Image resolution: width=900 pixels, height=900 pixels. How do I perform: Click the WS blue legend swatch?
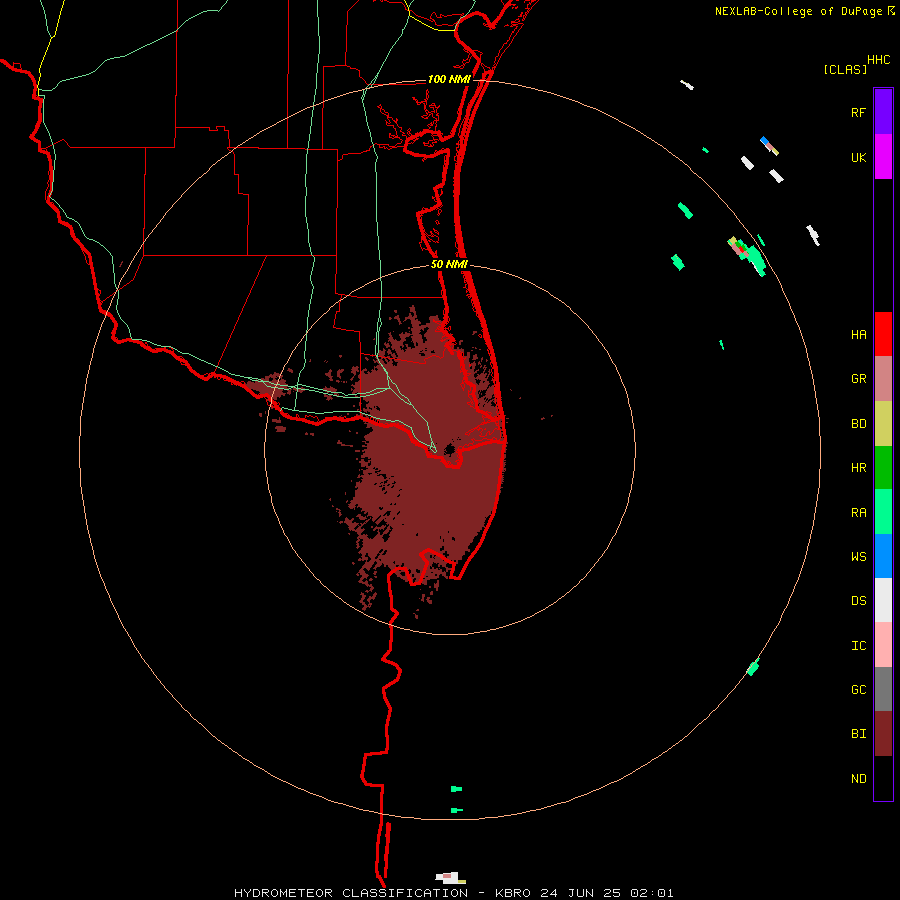pos(883,556)
